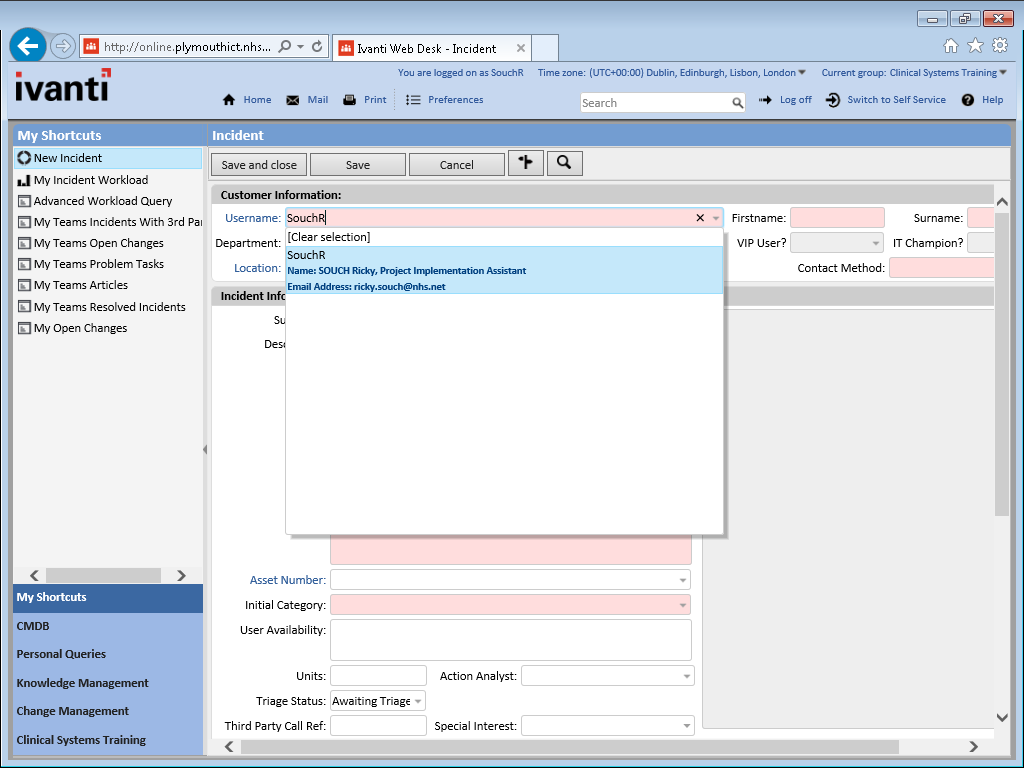
Task: Open the Asset Number dropdown
Action: click(682, 580)
